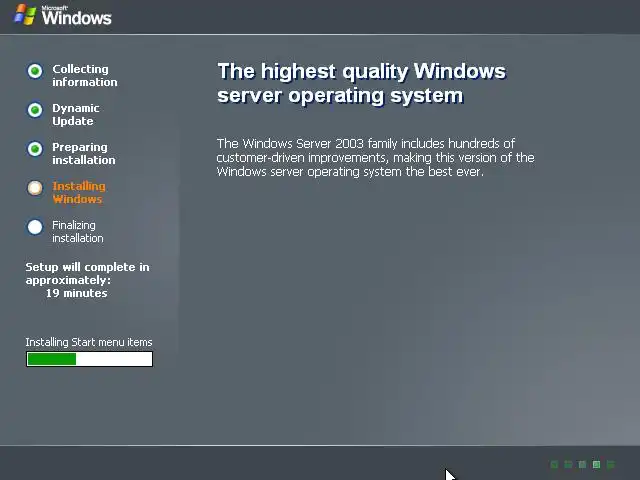Click the Microsoft Windows wordmark in header
Image resolution: width=640 pixels, height=480 pixels.
tap(76, 16)
